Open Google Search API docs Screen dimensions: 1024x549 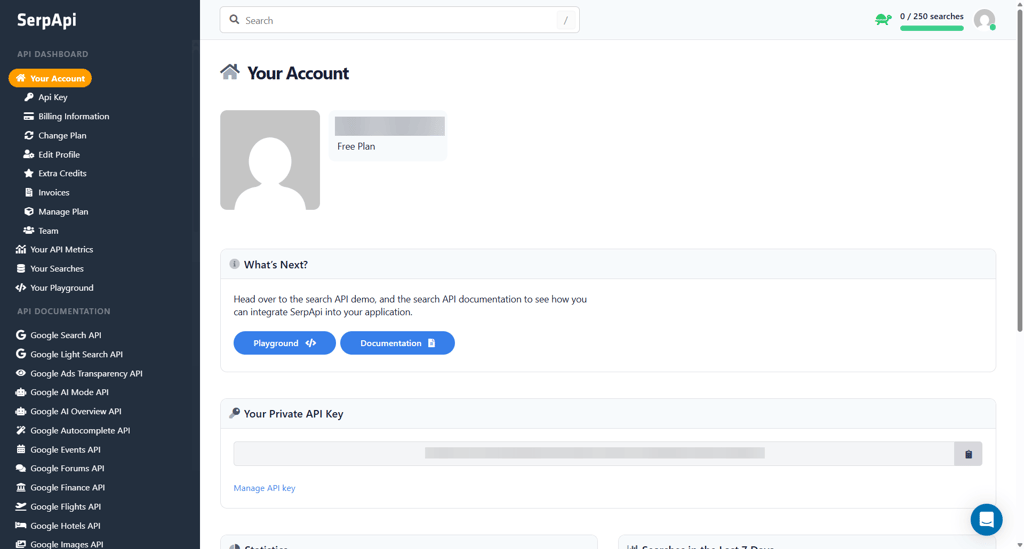[x=65, y=336]
